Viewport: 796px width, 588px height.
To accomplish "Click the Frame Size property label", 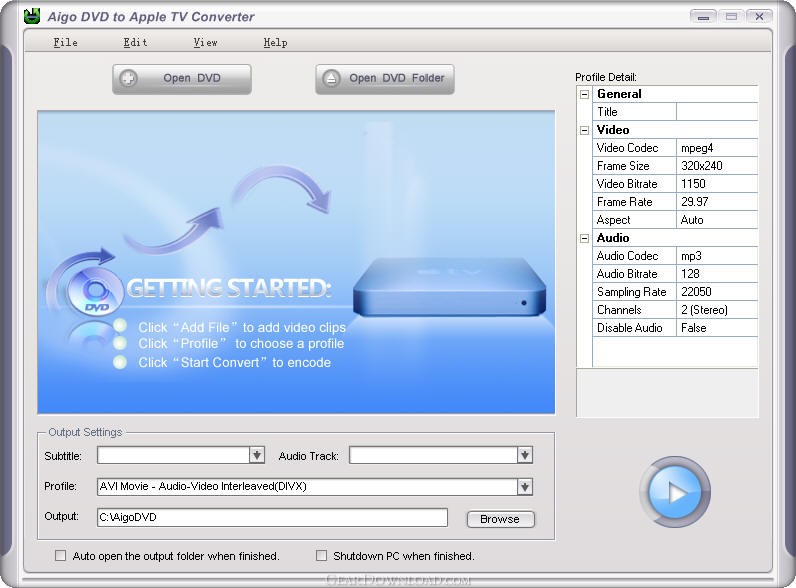I will (x=634, y=166).
